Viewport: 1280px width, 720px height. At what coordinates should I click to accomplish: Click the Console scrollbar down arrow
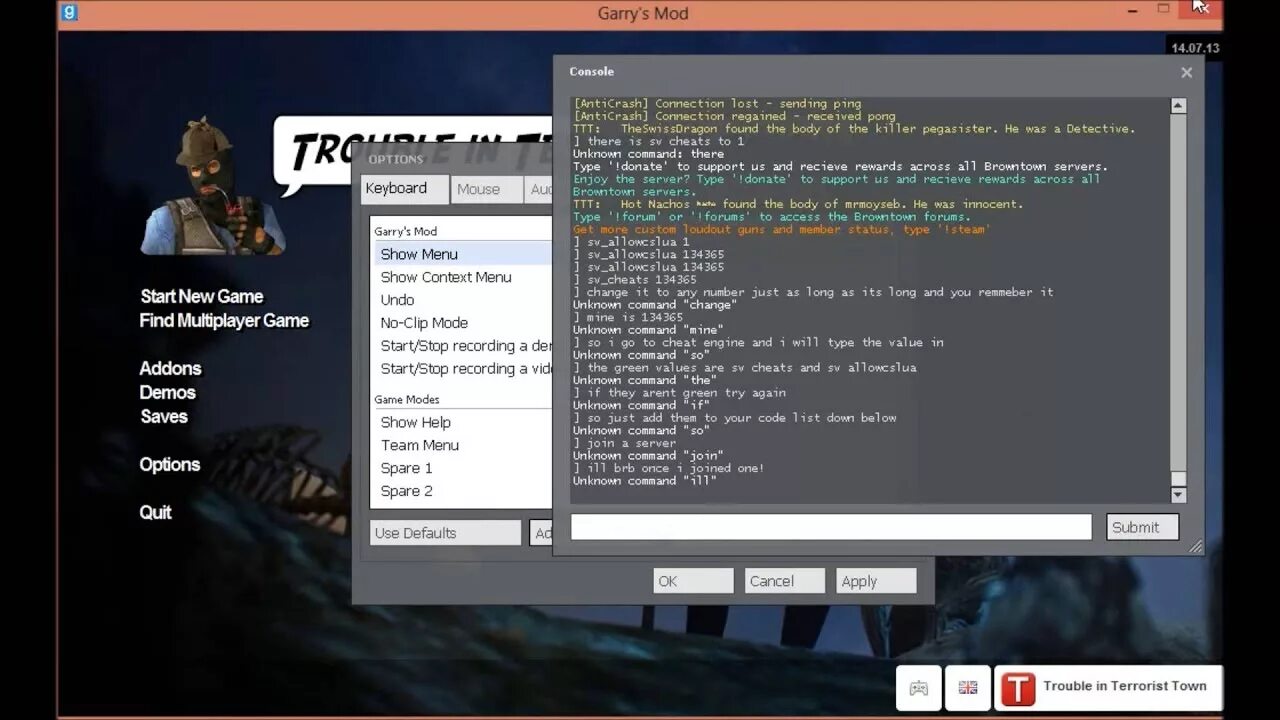pos(1178,494)
